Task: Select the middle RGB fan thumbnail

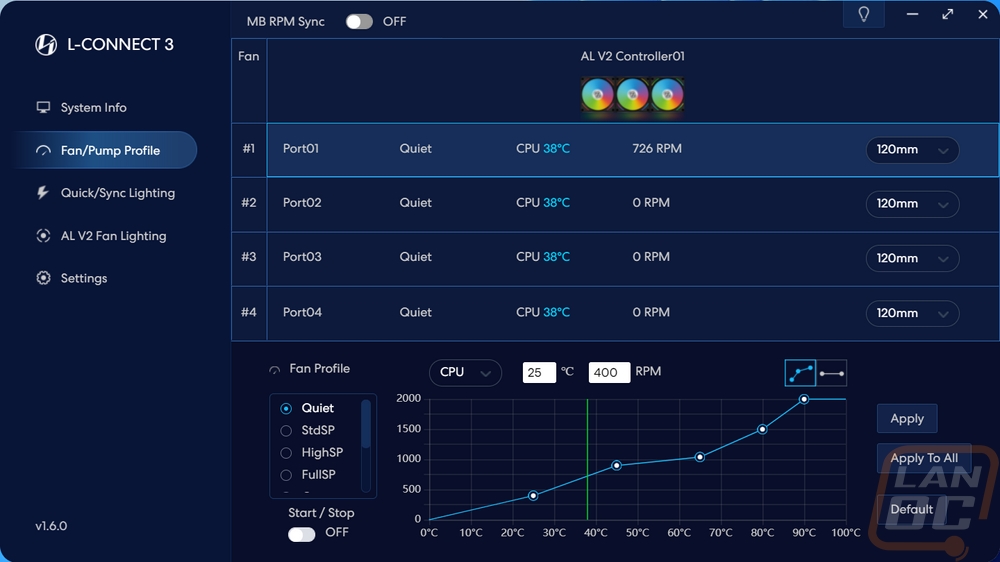Action: click(633, 94)
